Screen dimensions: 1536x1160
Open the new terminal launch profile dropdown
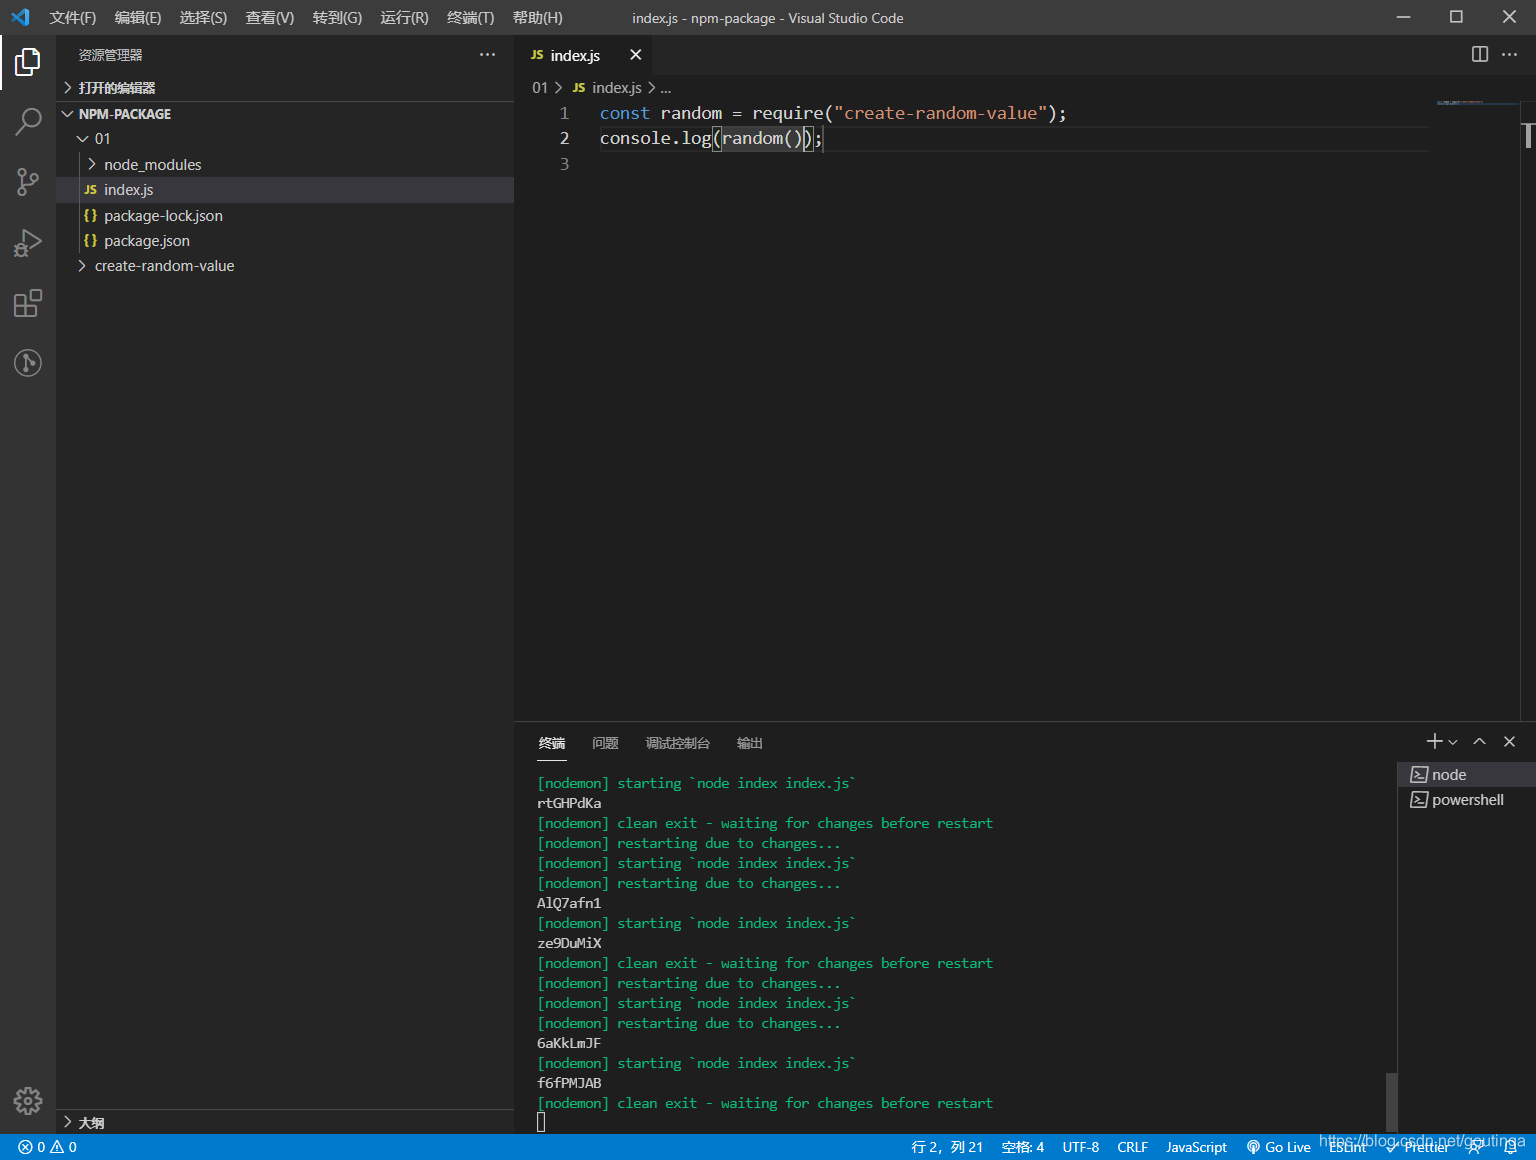(1453, 742)
